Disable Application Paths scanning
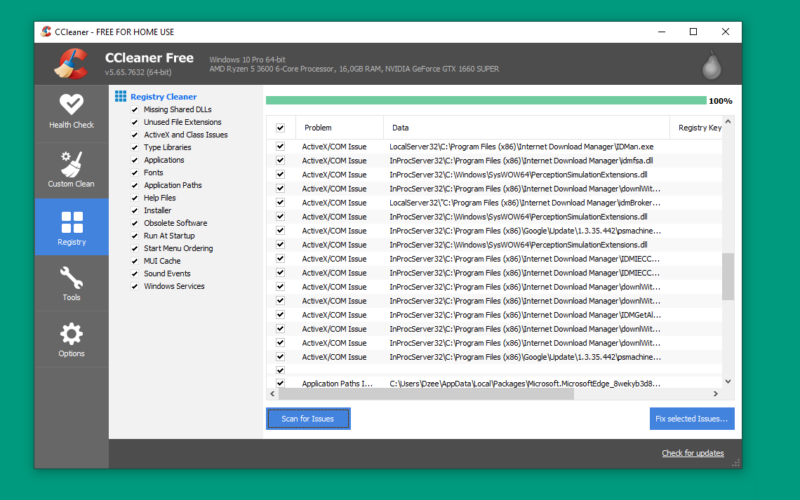 135,186
